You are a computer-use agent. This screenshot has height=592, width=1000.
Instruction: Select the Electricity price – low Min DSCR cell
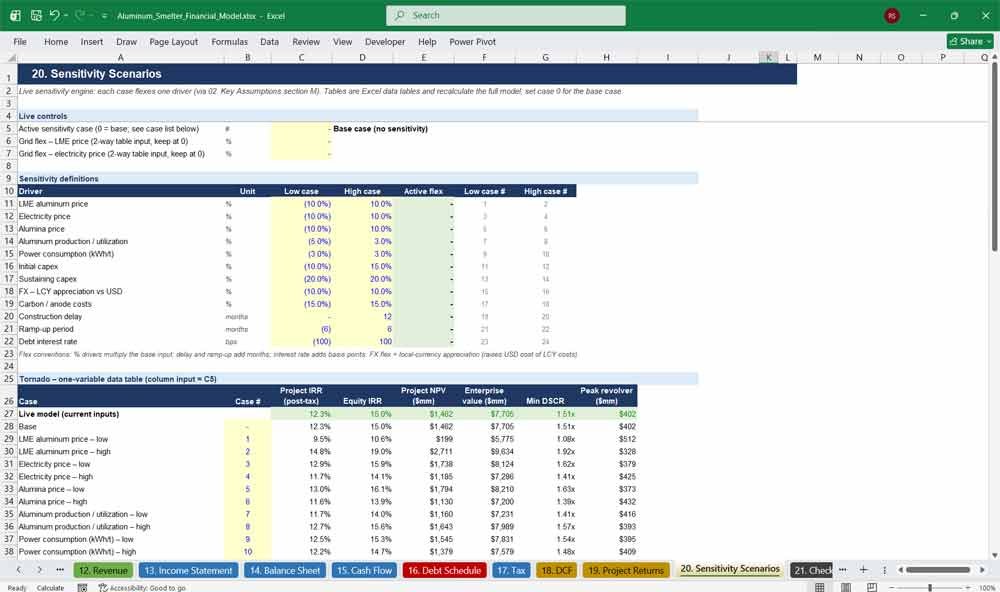[x=545, y=464]
